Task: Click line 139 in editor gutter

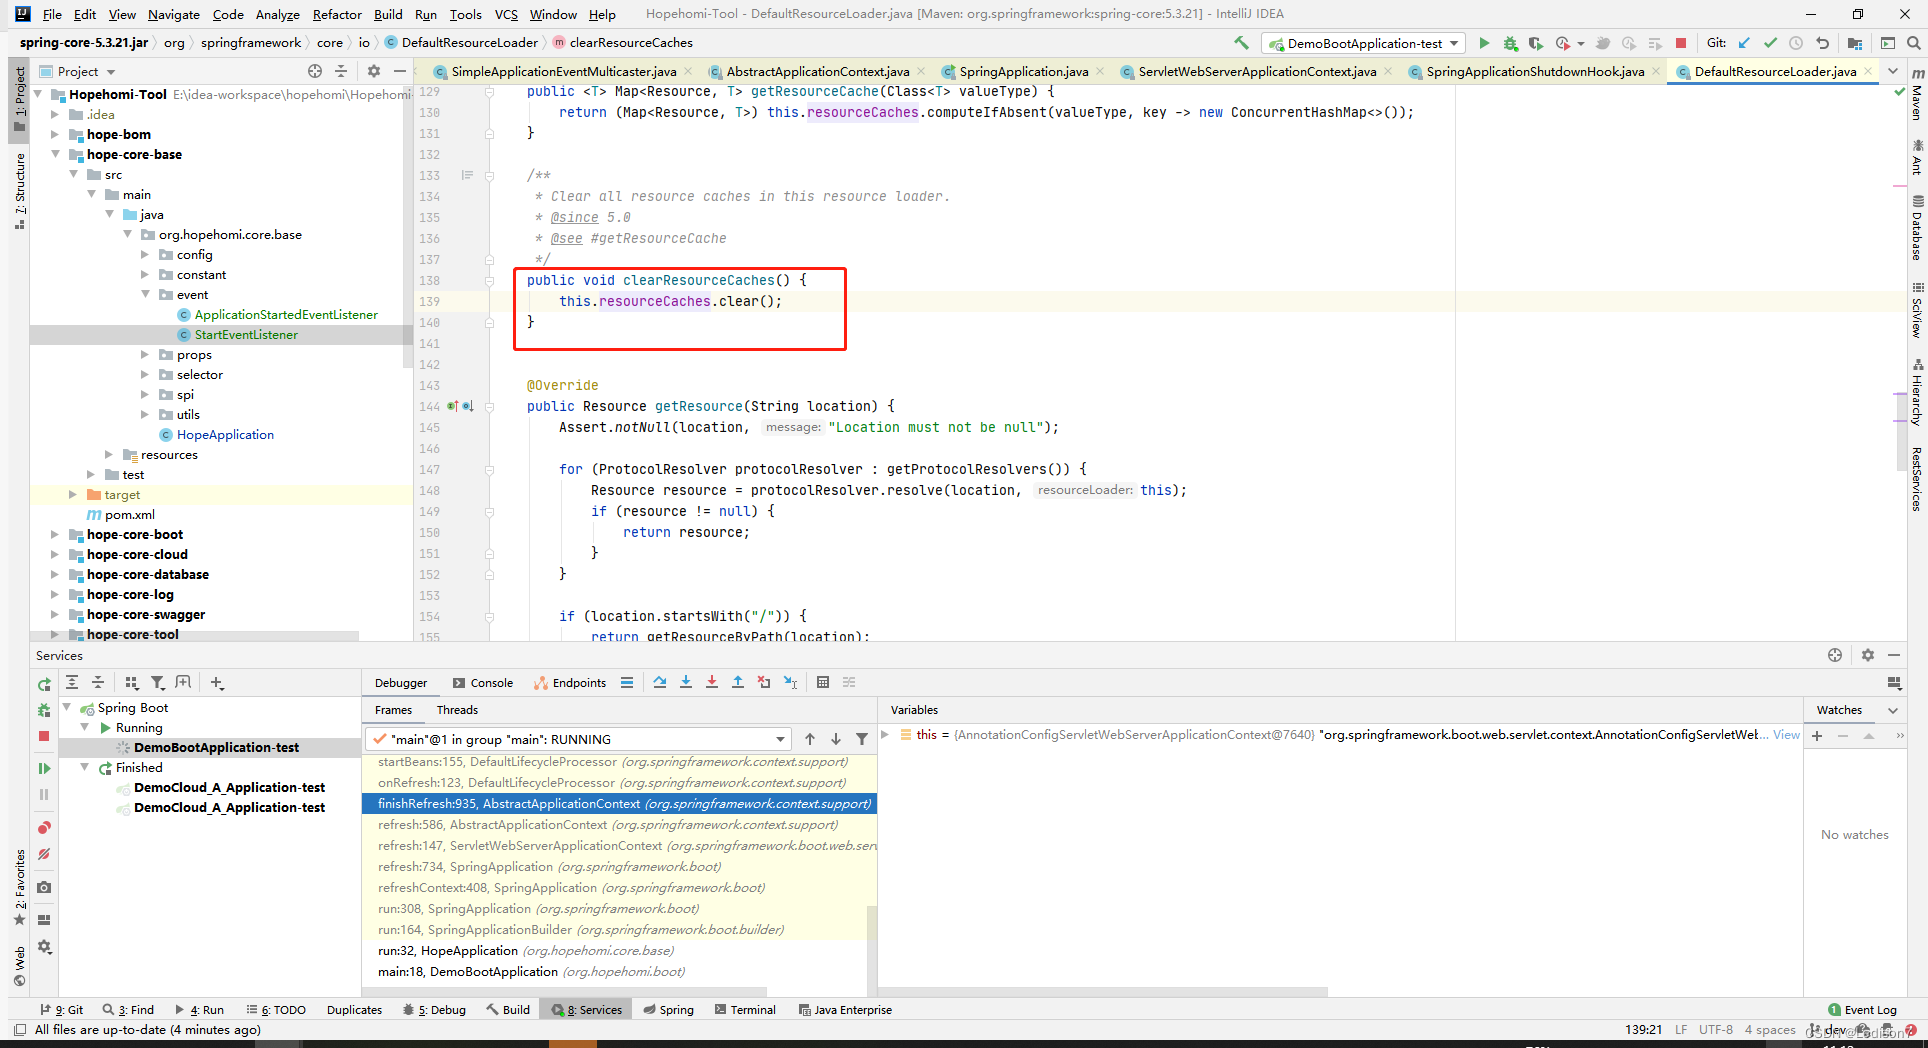Action: point(430,301)
